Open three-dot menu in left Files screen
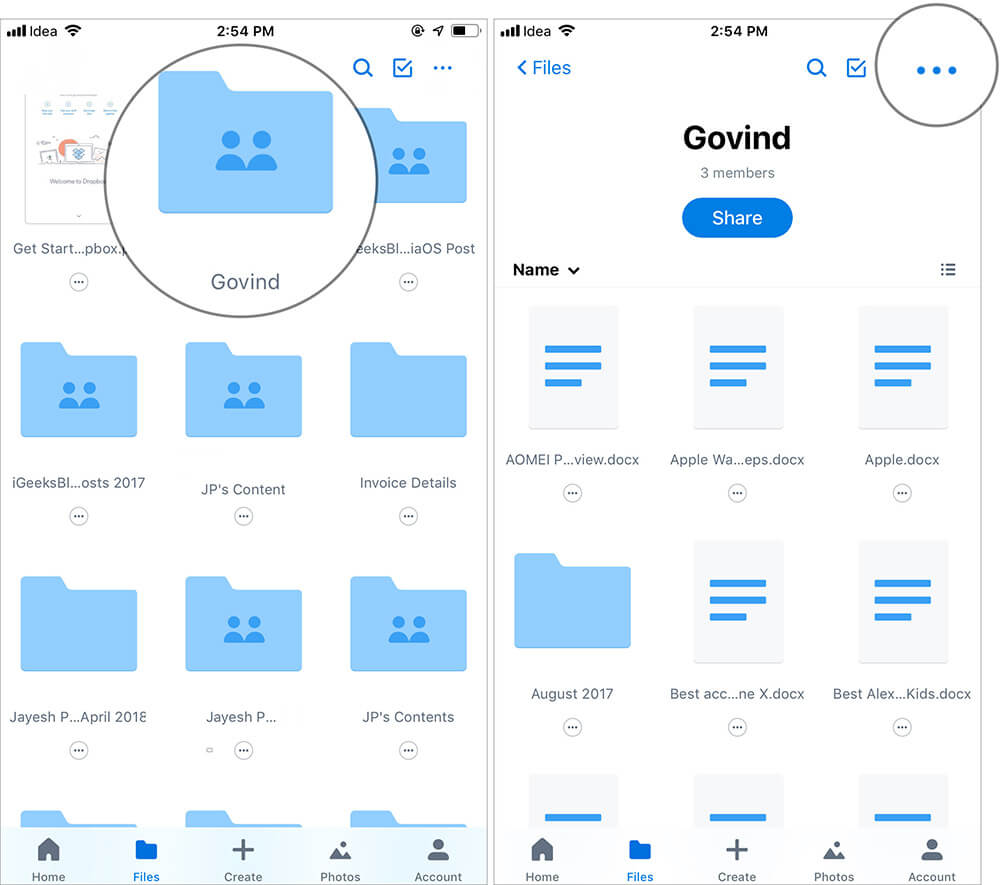This screenshot has width=1000, height=885. tap(443, 68)
